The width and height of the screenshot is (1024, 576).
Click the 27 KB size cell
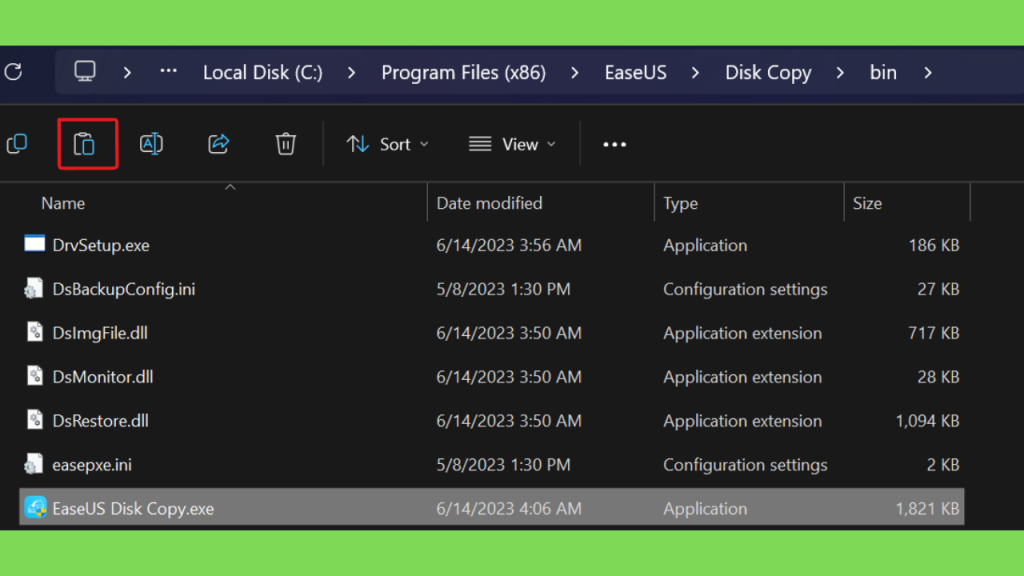938,289
